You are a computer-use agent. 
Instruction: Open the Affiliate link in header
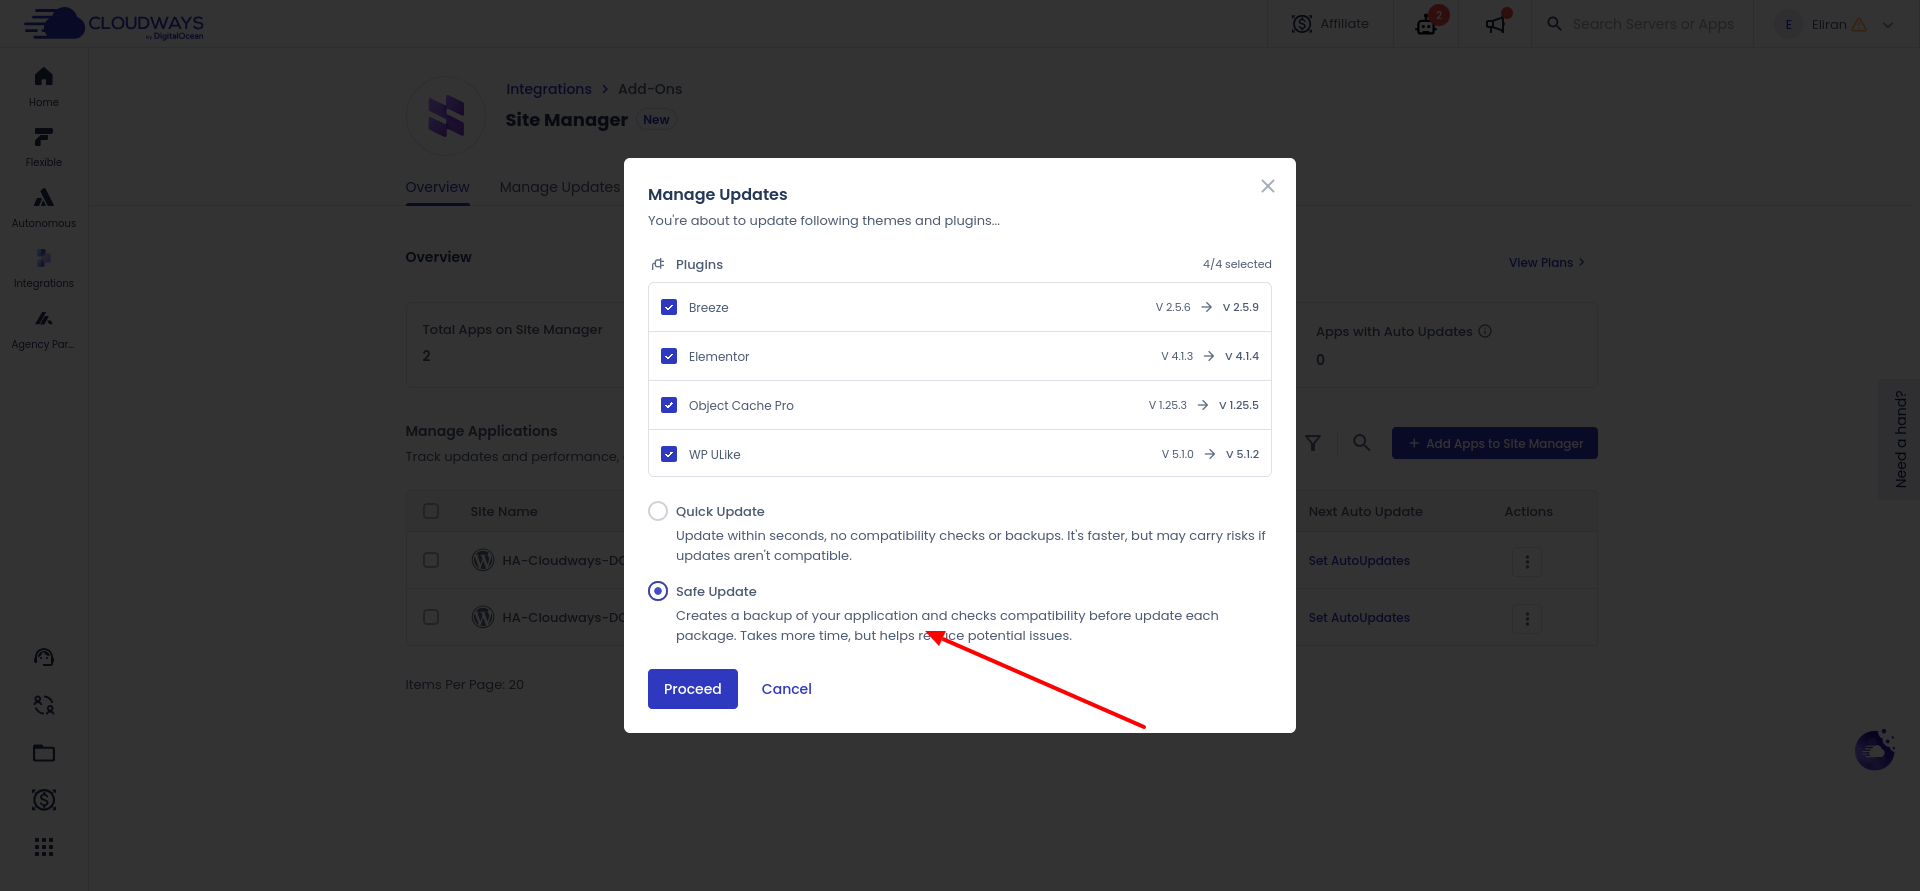(x=1330, y=24)
